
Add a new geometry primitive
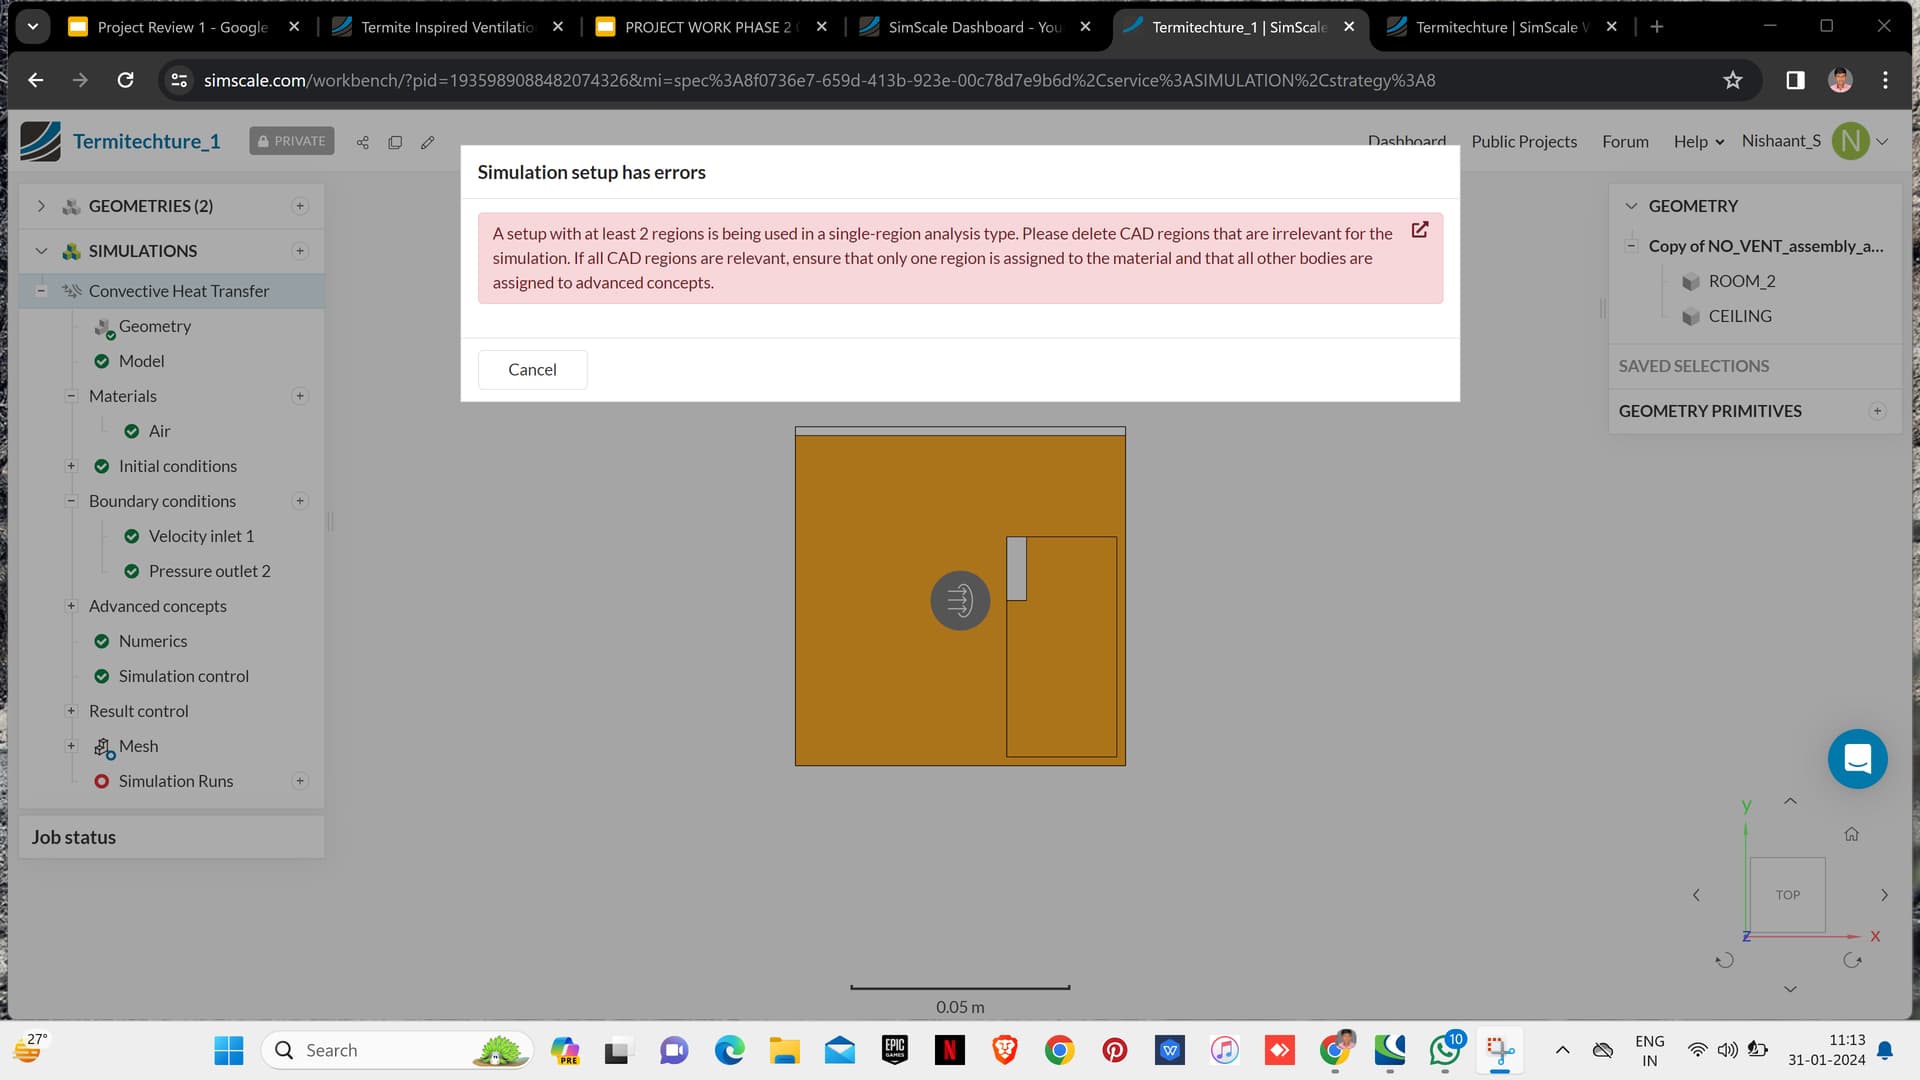point(1877,411)
